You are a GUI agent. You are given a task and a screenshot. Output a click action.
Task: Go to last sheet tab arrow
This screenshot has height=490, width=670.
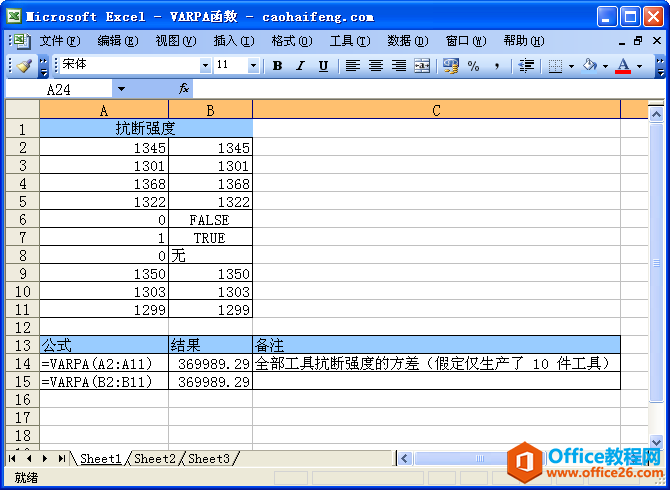(62, 458)
